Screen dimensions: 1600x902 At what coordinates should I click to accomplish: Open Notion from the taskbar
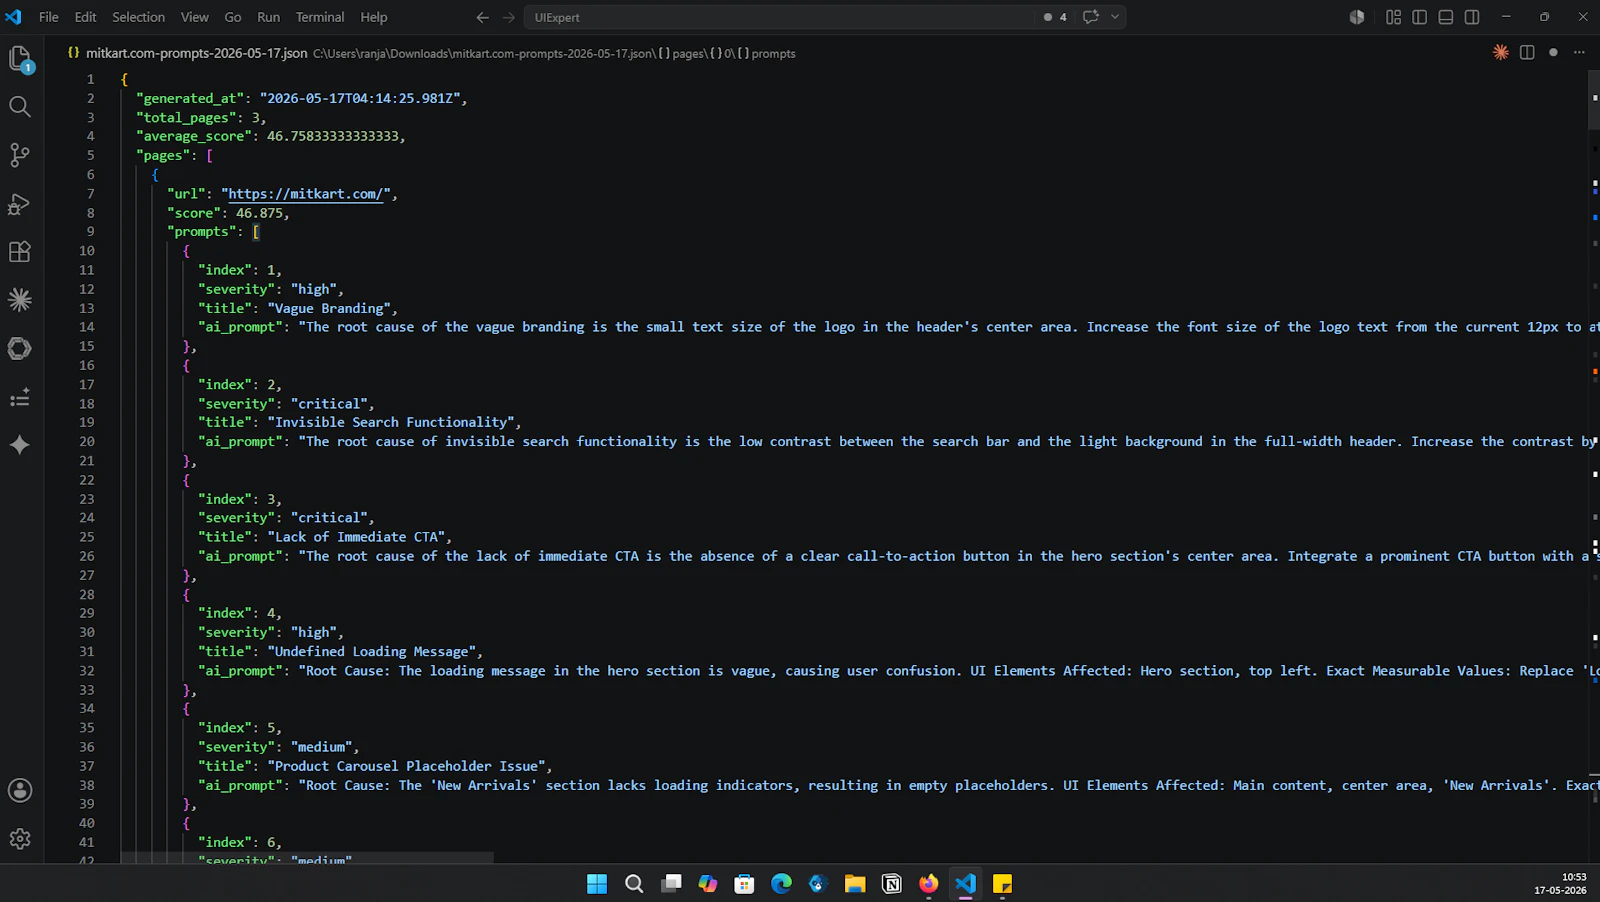pos(892,883)
